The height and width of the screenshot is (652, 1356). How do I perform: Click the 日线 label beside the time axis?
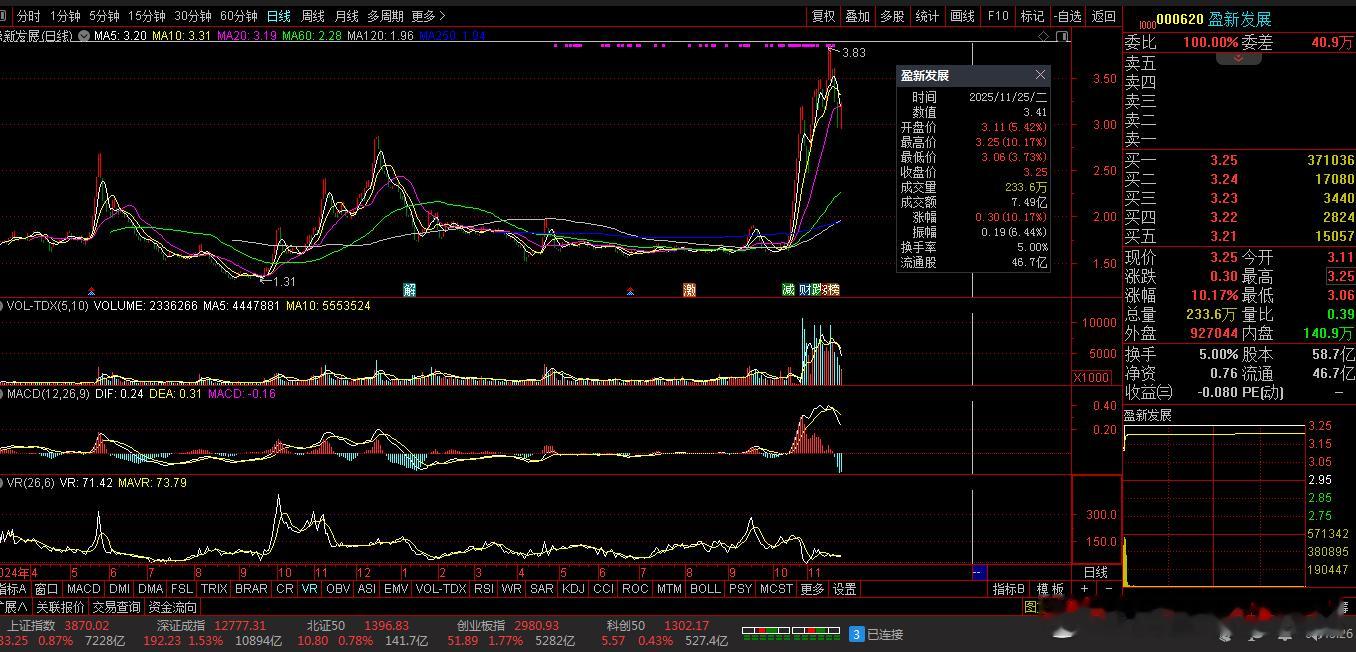(x=1096, y=572)
